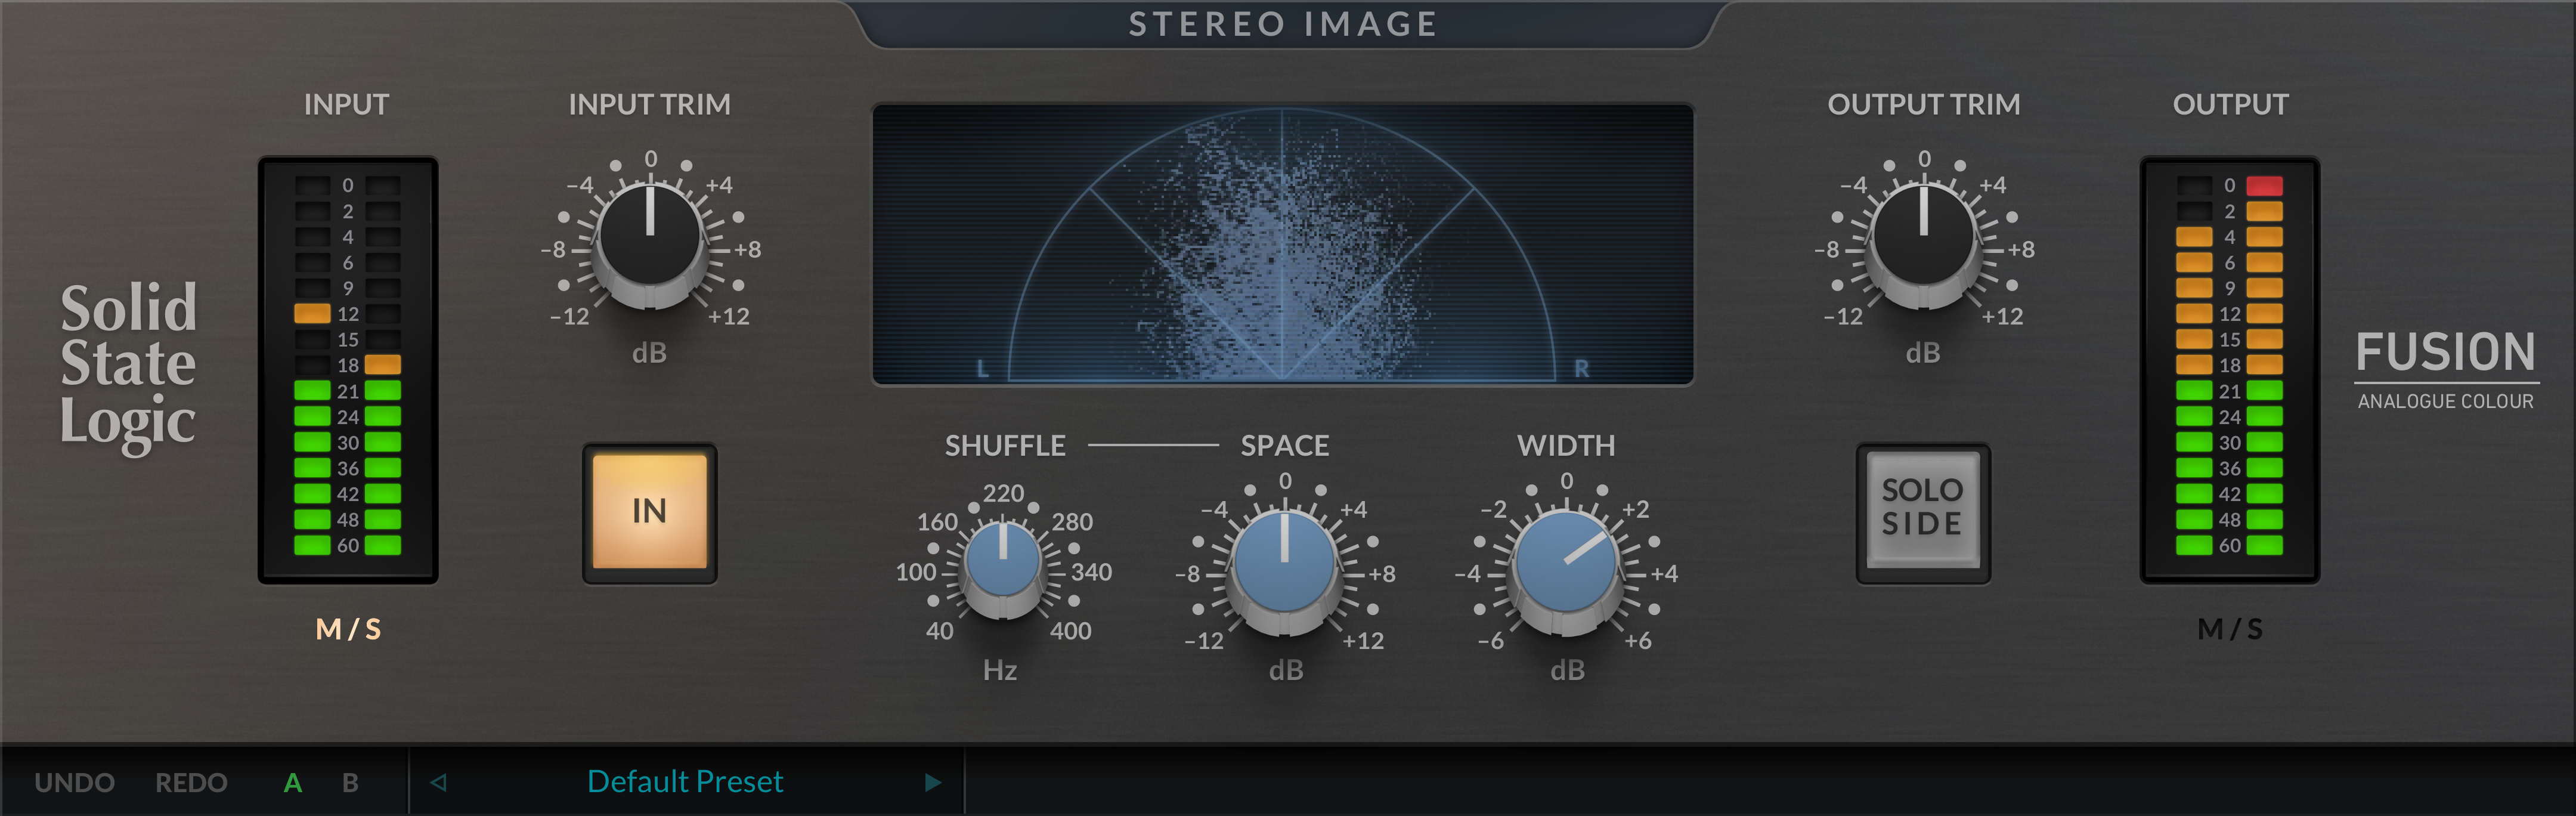
Task: Click the Fusion Analogue Colour logo
Action: (2445, 368)
